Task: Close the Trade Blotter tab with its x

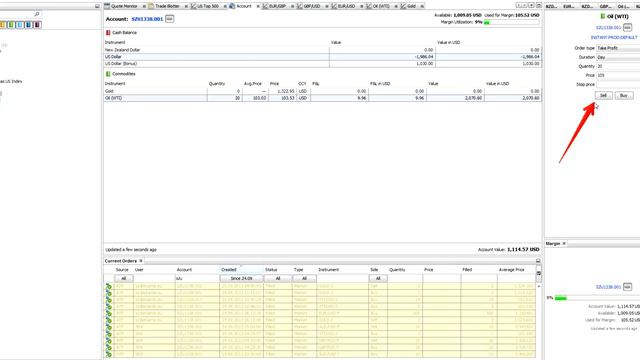Action: point(186,6)
